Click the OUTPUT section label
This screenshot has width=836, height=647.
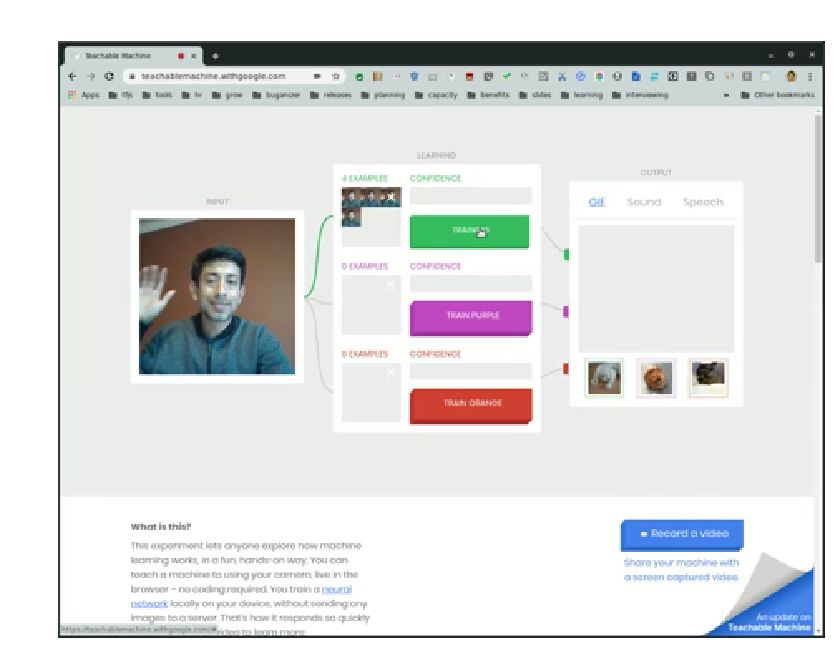point(656,172)
